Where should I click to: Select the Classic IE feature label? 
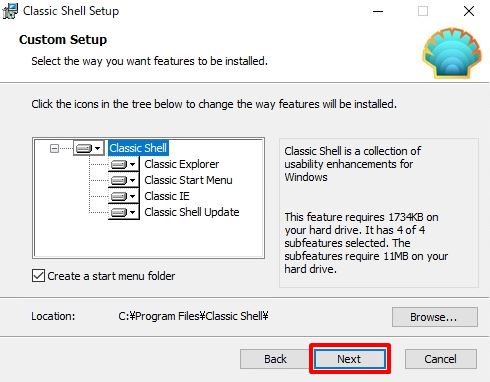pos(167,196)
